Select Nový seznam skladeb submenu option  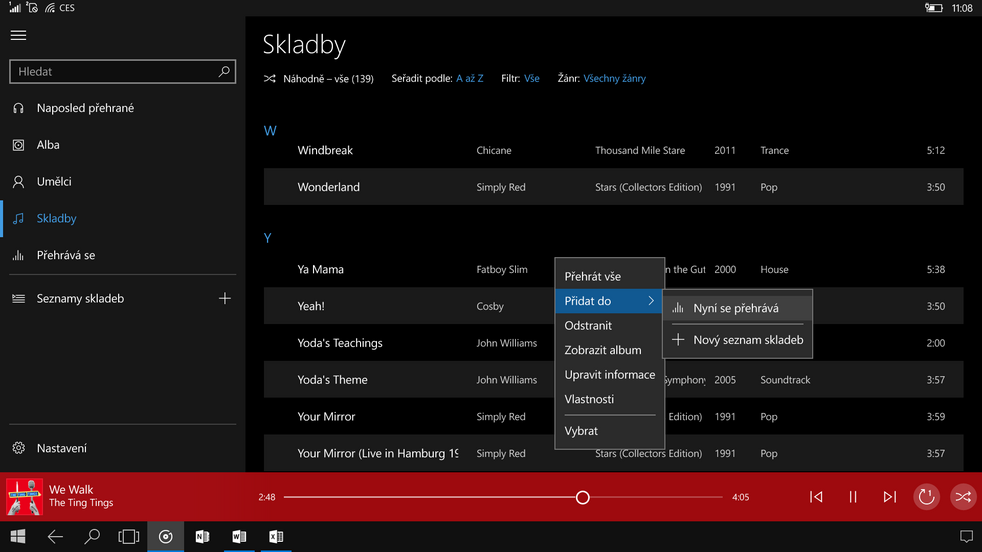(747, 340)
